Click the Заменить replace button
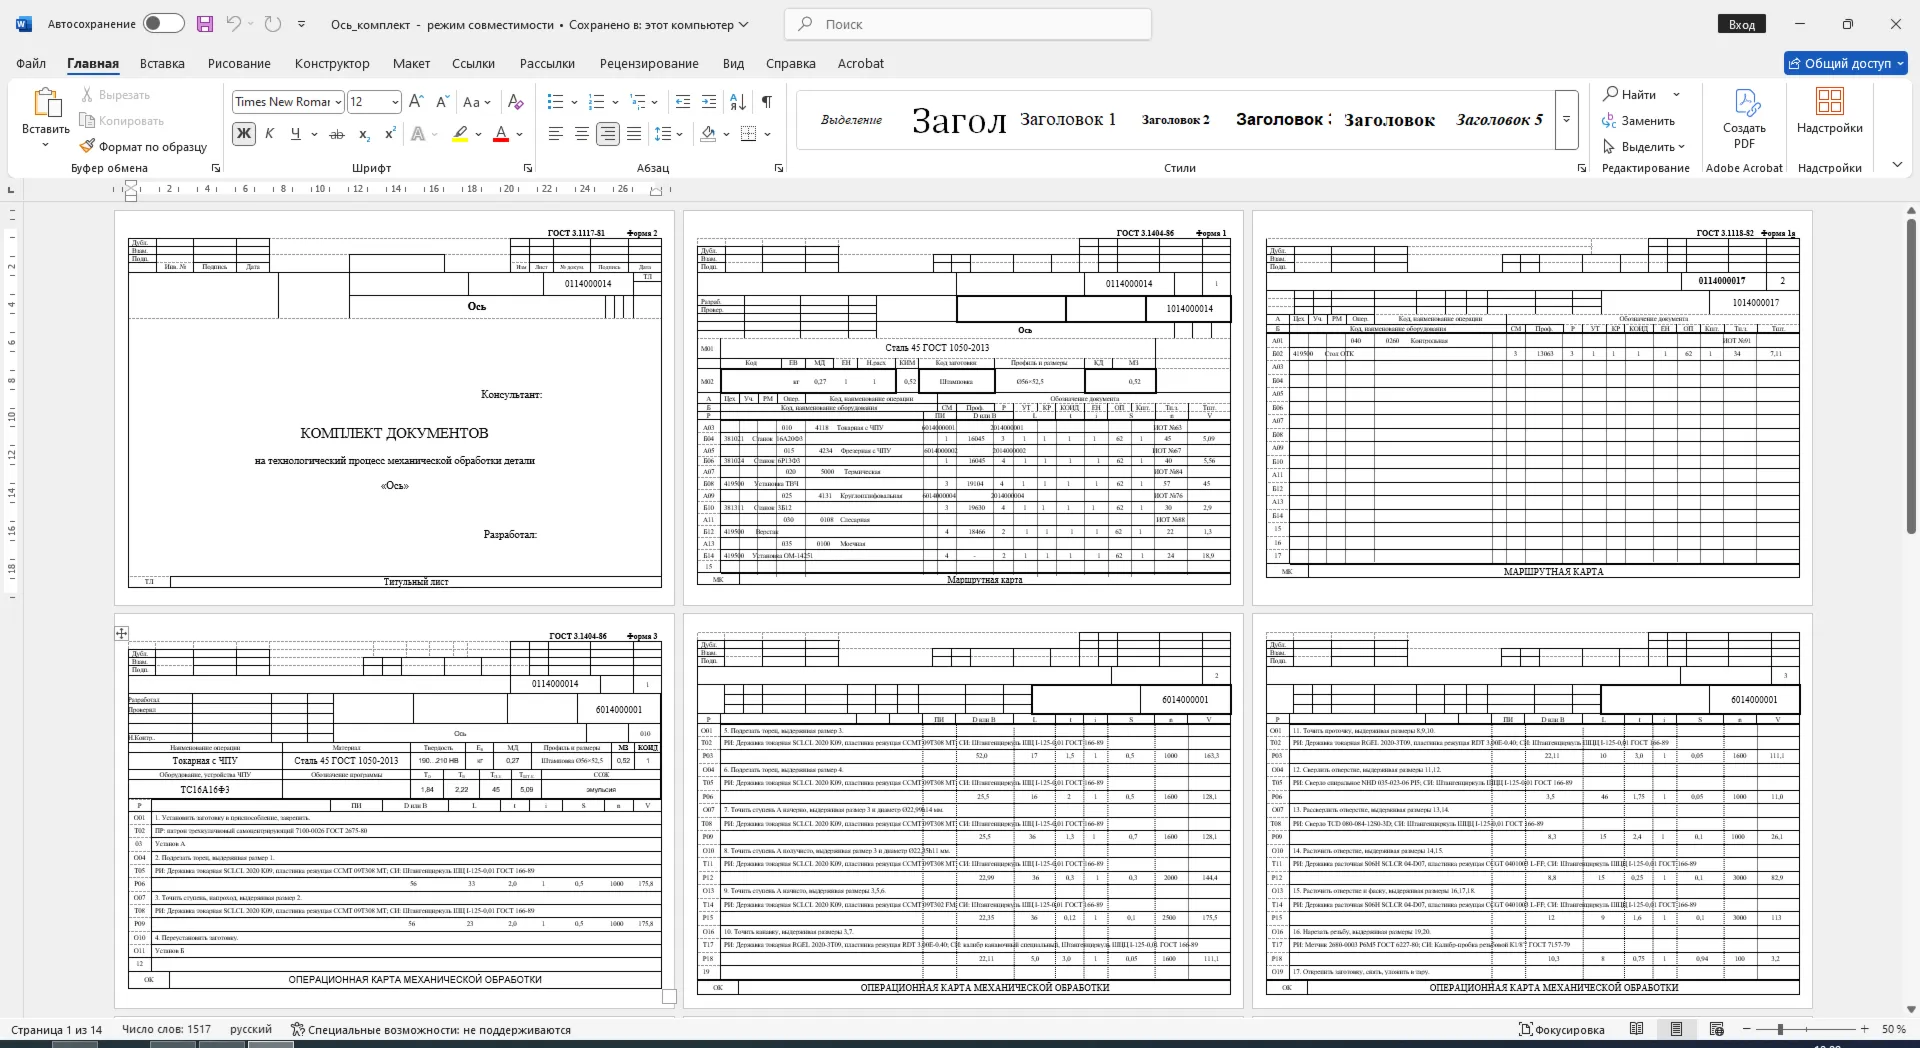 tap(1638, 120)
